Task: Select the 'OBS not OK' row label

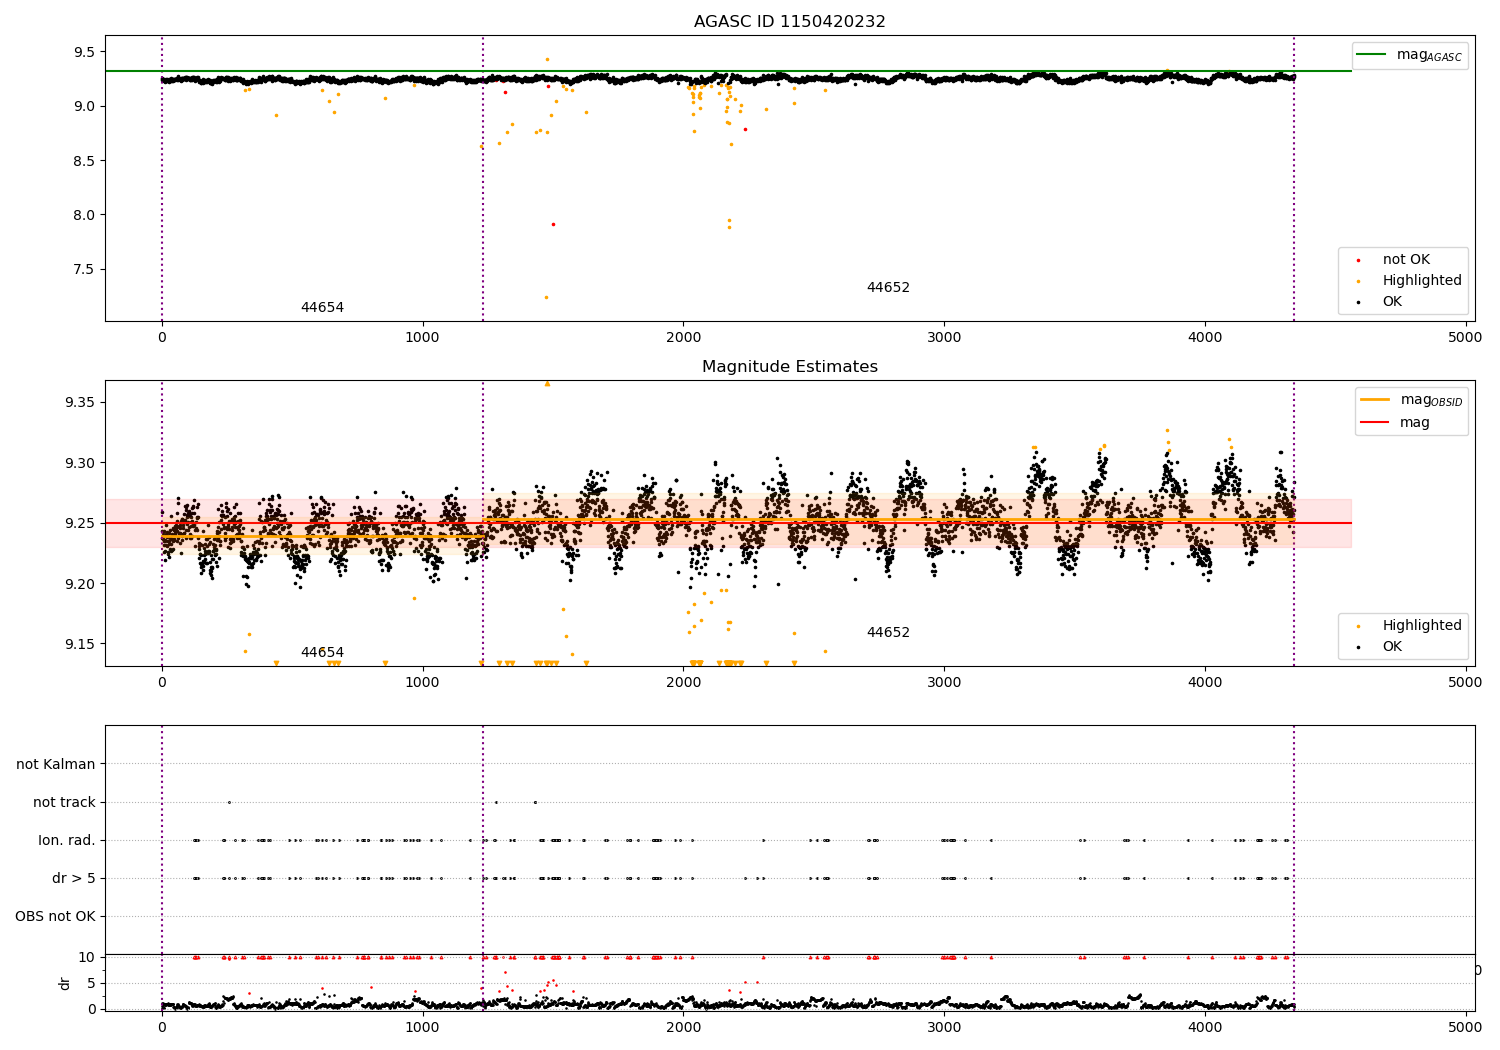Action: (55, 917)
